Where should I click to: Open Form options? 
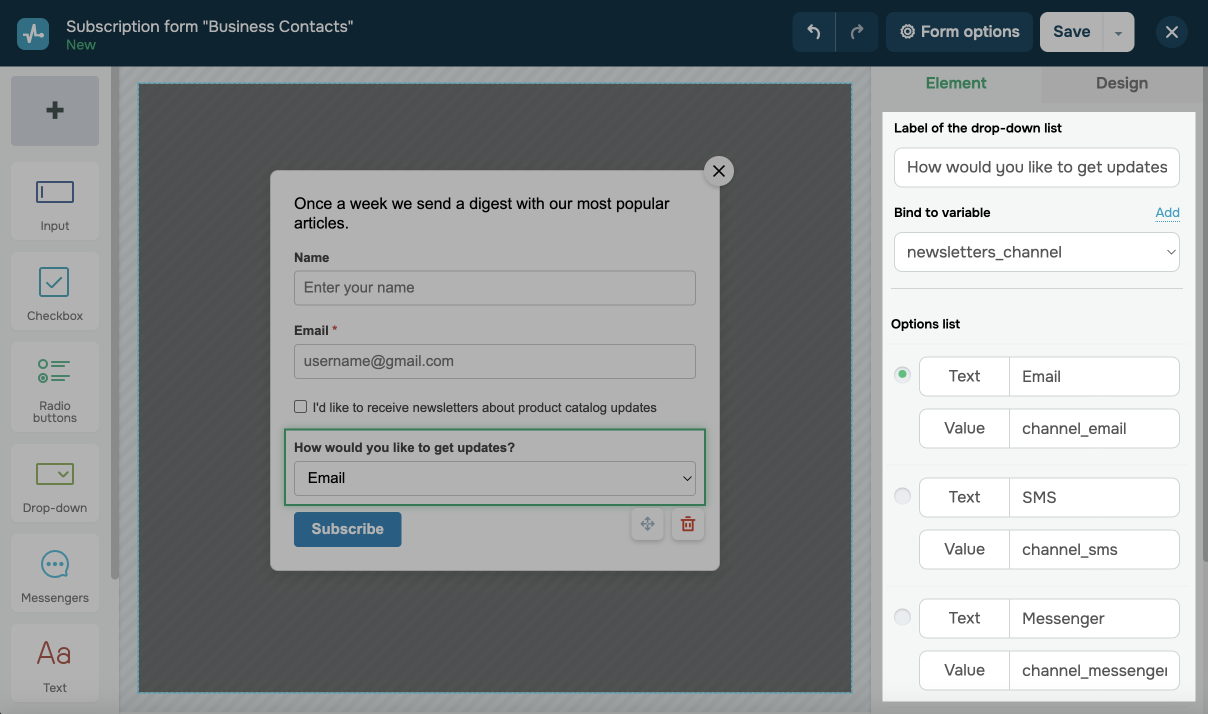959,32
